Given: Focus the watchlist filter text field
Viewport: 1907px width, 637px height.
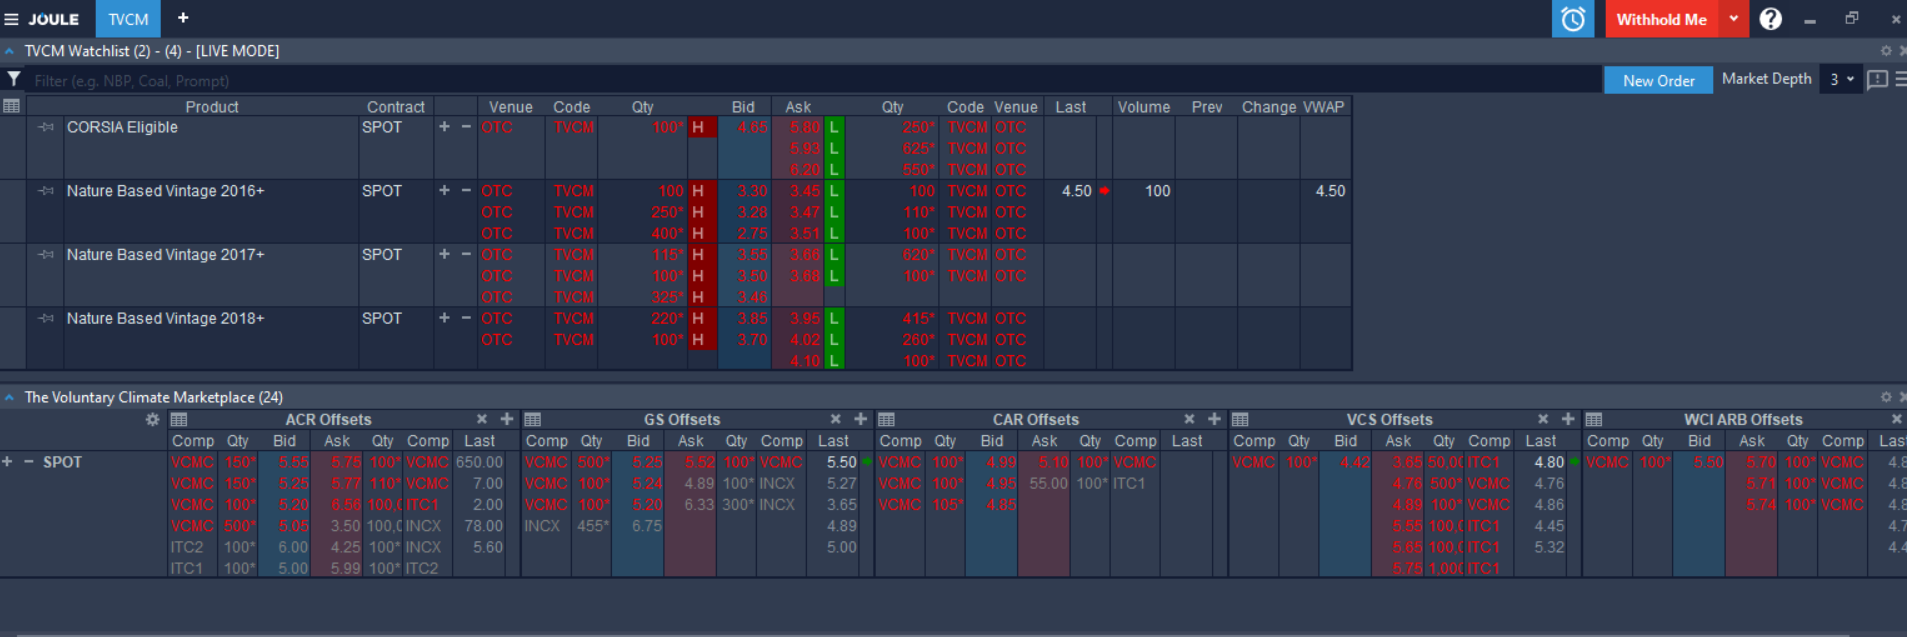Looking at the screenshot, I should pos(815,80).
